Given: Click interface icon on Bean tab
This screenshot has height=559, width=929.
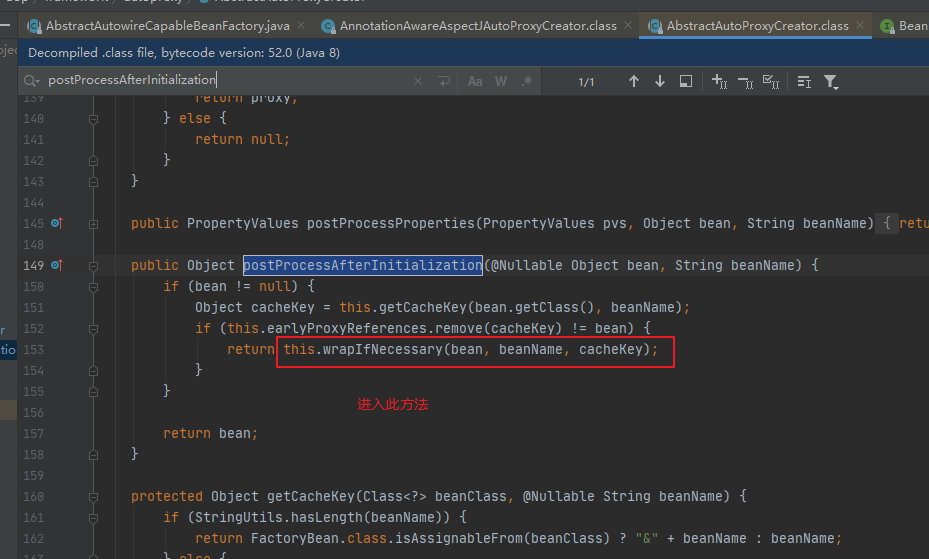Looking at the screenshot, I should (887, 26).
